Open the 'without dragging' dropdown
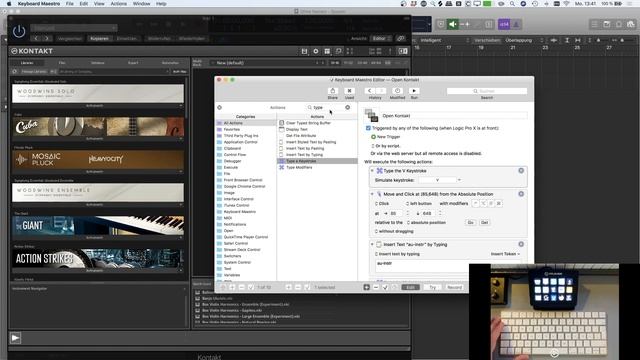Viewport: 640px width, 360px height. pyautogui.click(x=394, y=231)
